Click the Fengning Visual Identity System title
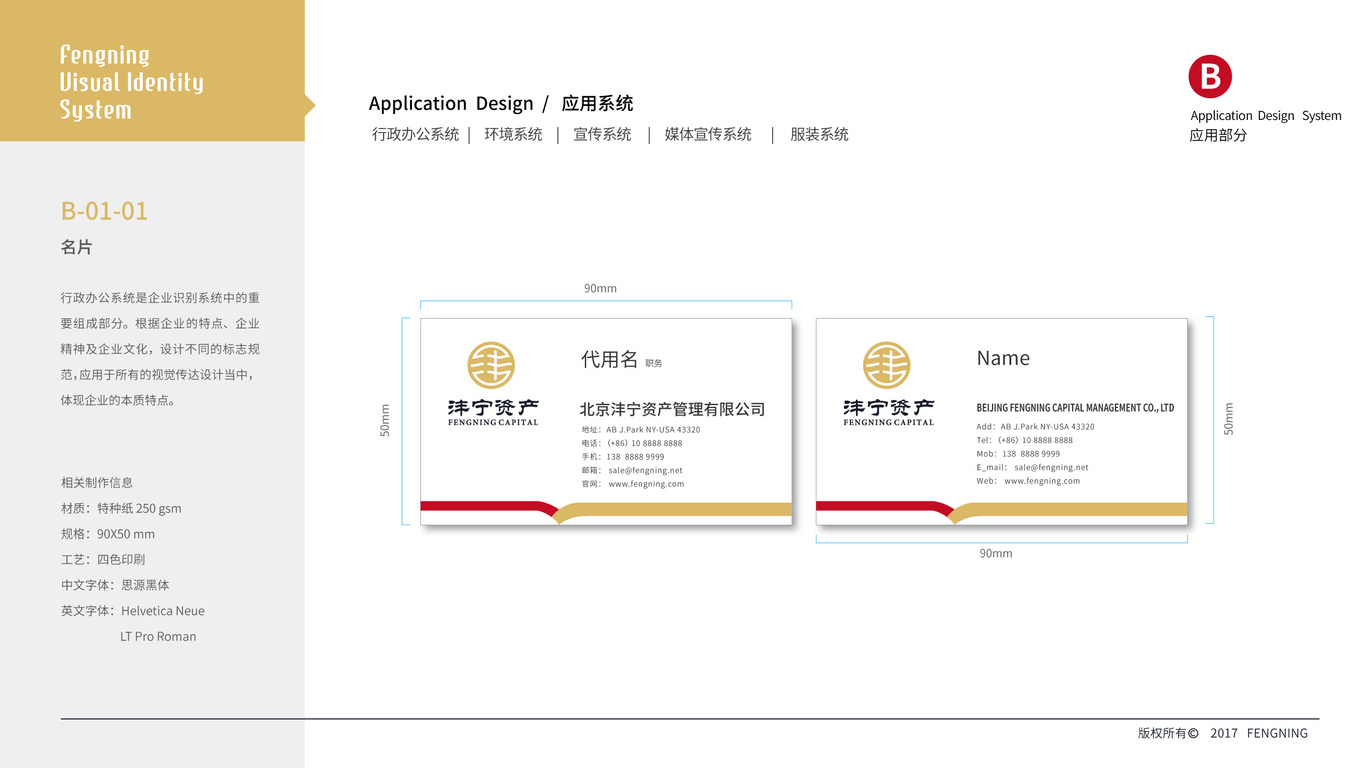Screen dimensions: 1366x768 (x=131, y=82)
